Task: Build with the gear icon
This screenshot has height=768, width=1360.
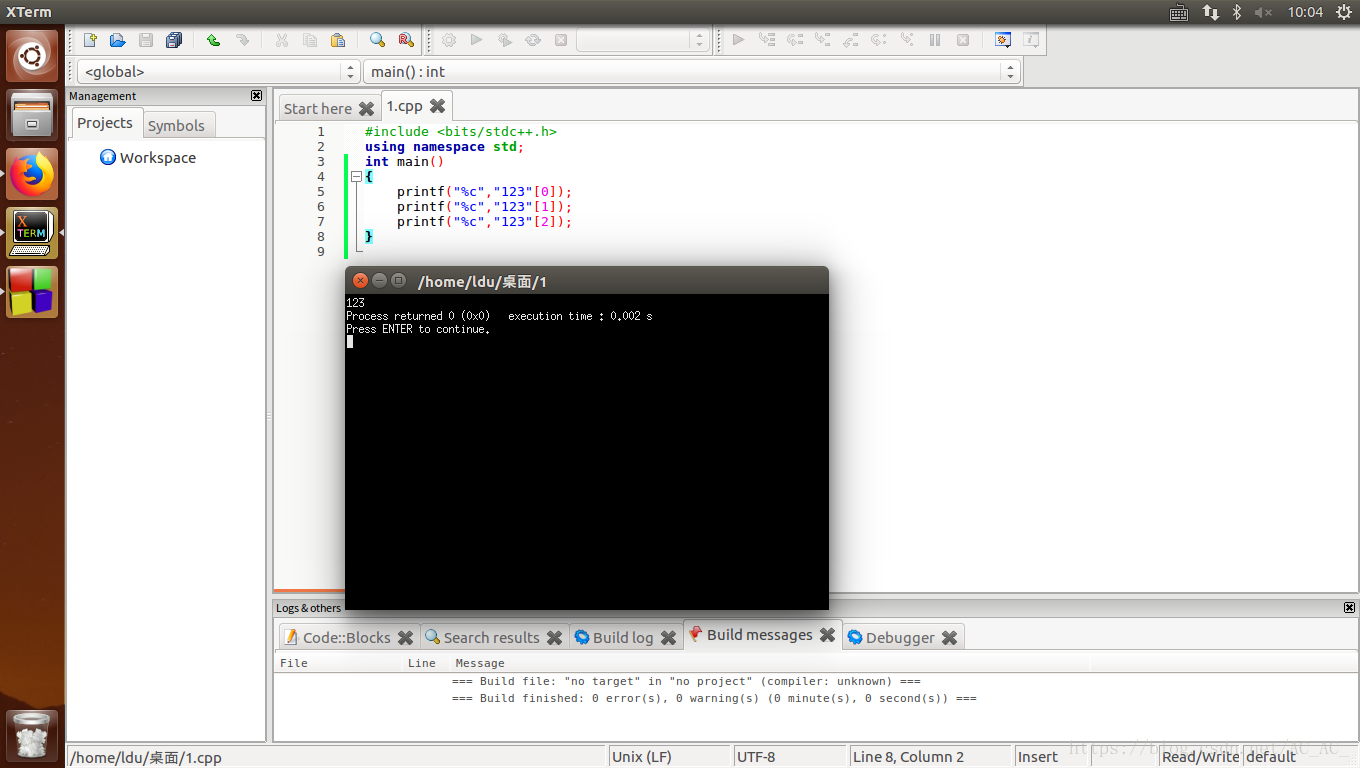Action: (x=449, y=40)
